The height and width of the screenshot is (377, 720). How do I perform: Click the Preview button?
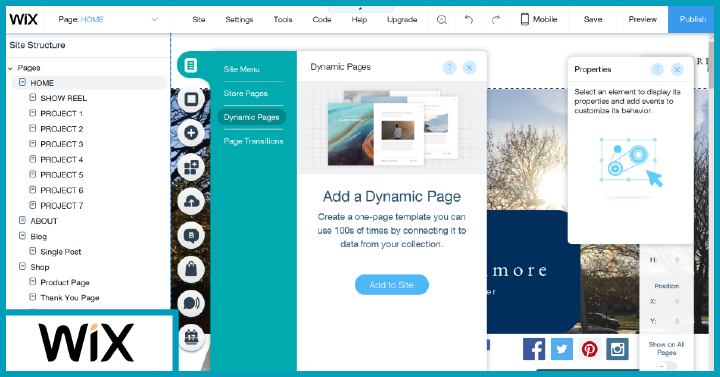[x=642, y=19]
